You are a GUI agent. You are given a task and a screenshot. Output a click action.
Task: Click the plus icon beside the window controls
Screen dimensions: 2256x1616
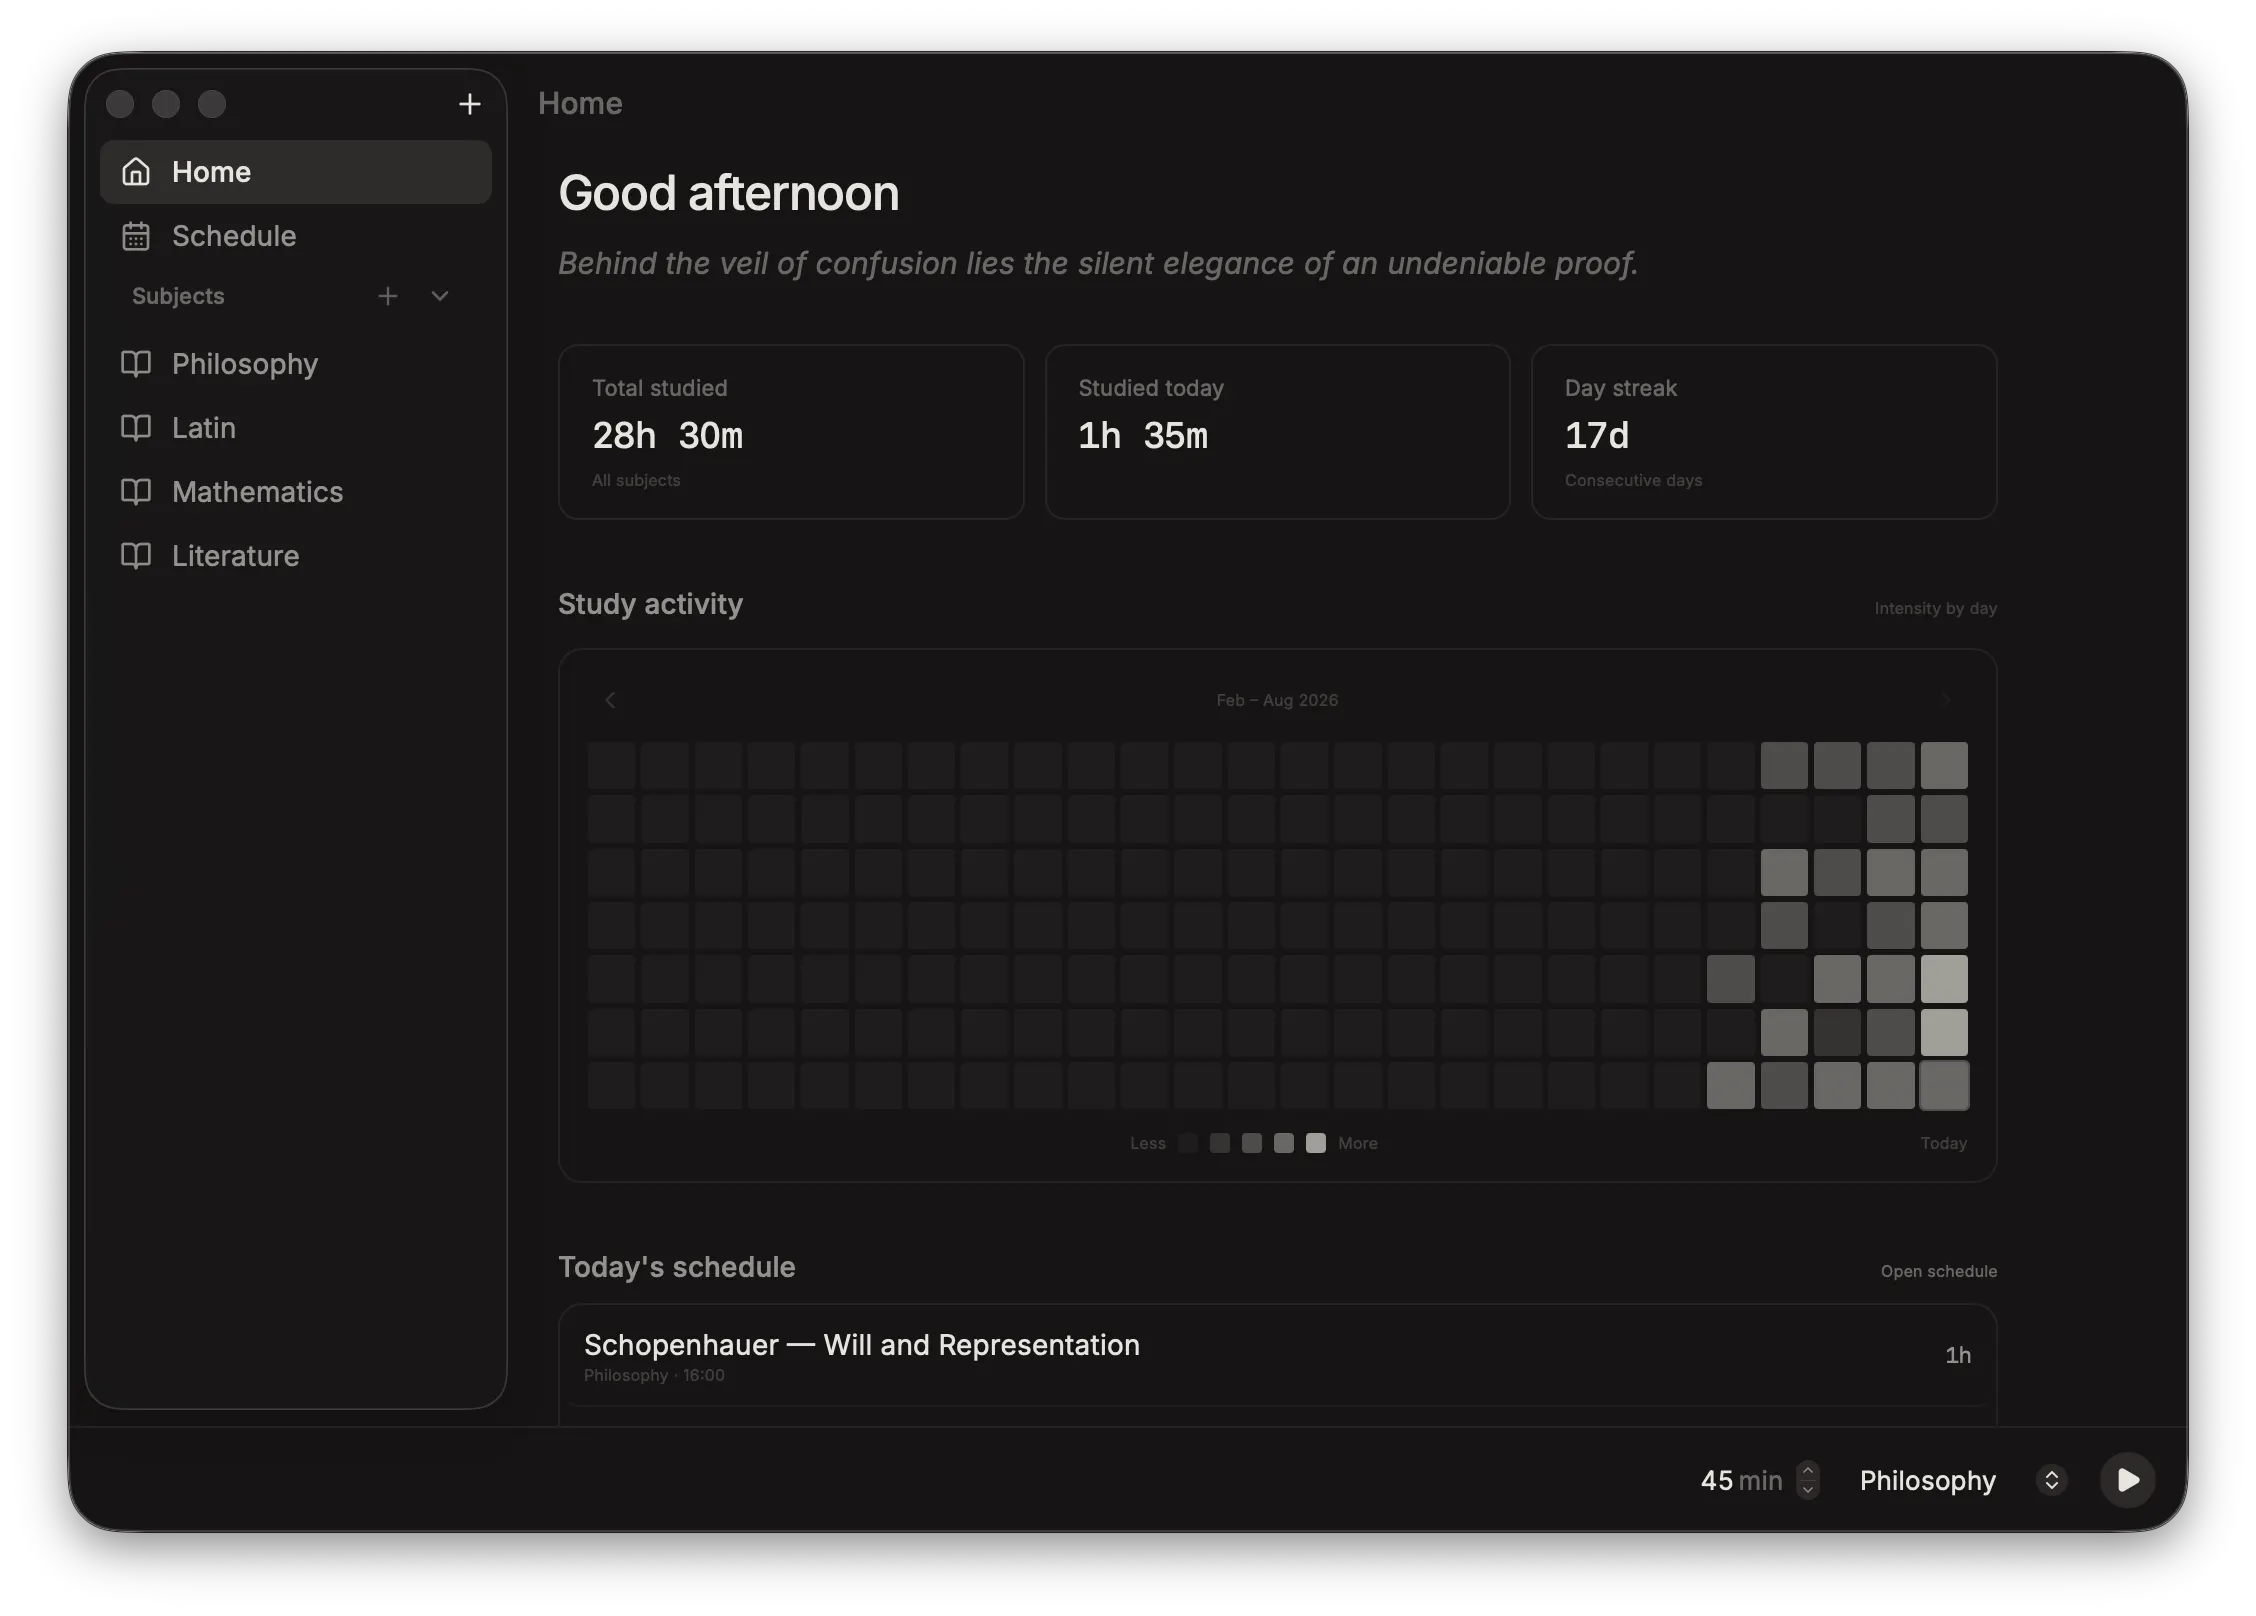[469, 104]
